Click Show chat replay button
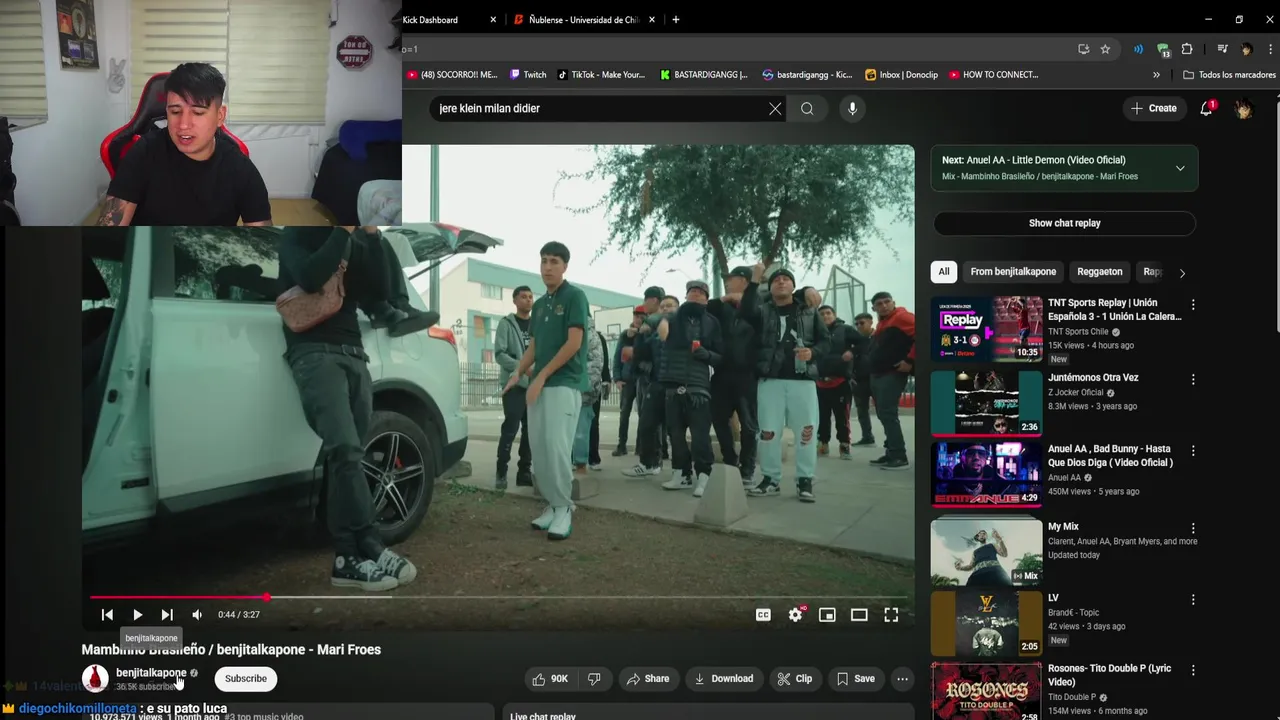The width and height of the screenshot is (1280, 720). point(1064,223)
